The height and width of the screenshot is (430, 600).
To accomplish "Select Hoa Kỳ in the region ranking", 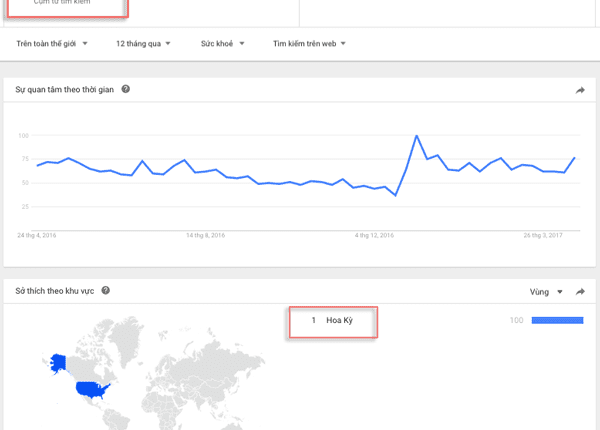I will (340, 321).
